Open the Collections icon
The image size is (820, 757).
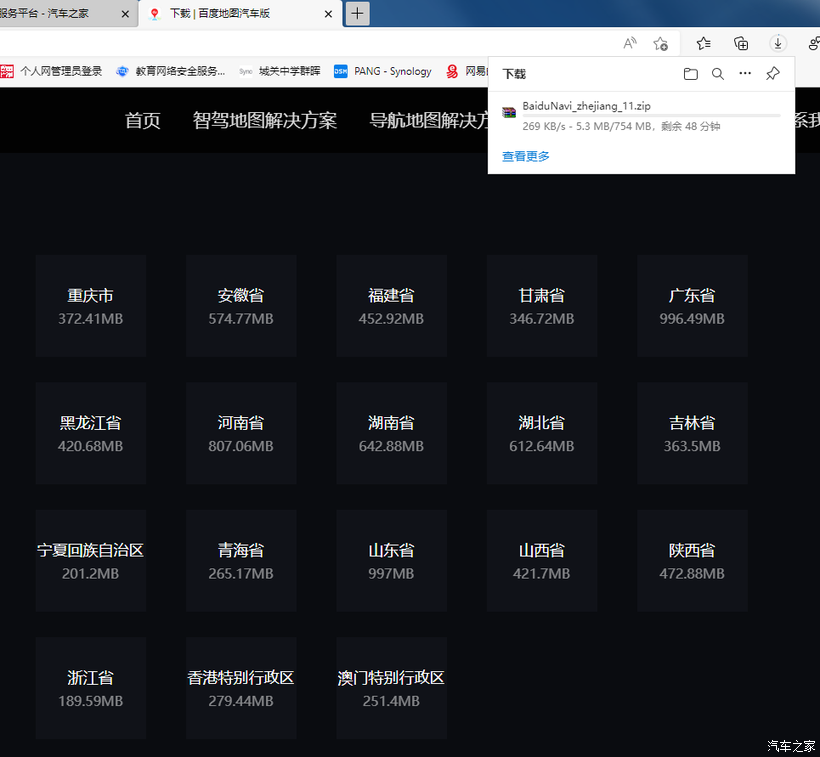pos(741,43)
